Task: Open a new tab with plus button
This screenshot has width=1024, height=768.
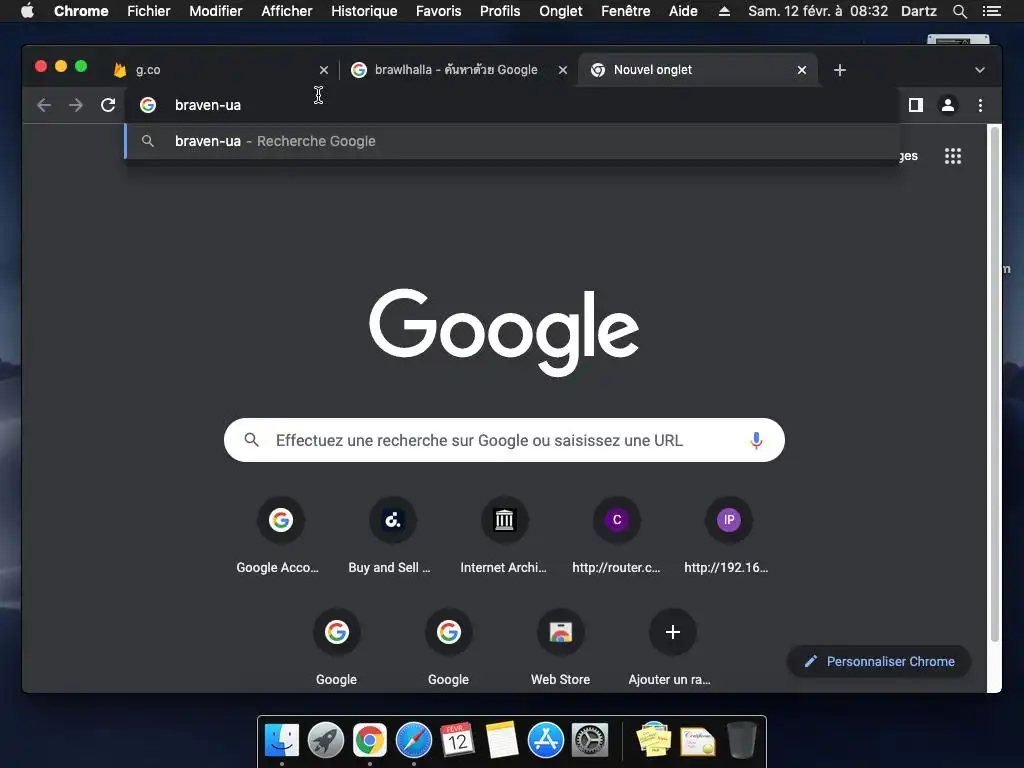Action: [x=840, y=70]
